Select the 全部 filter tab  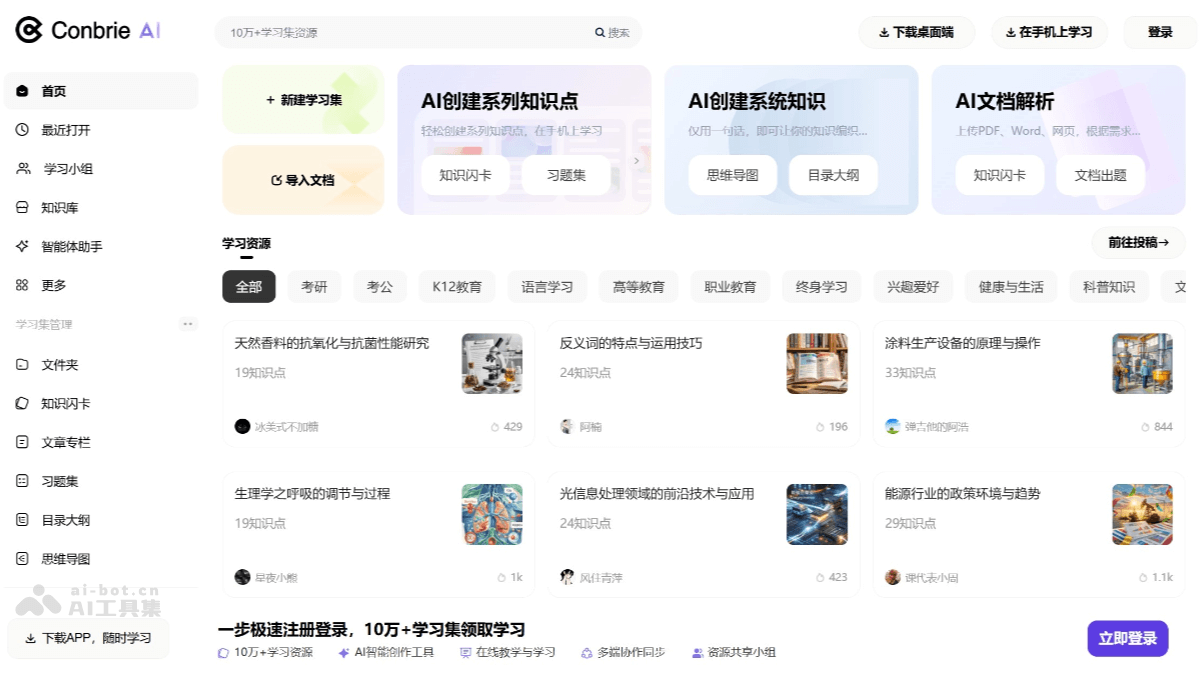click(248, 286)
